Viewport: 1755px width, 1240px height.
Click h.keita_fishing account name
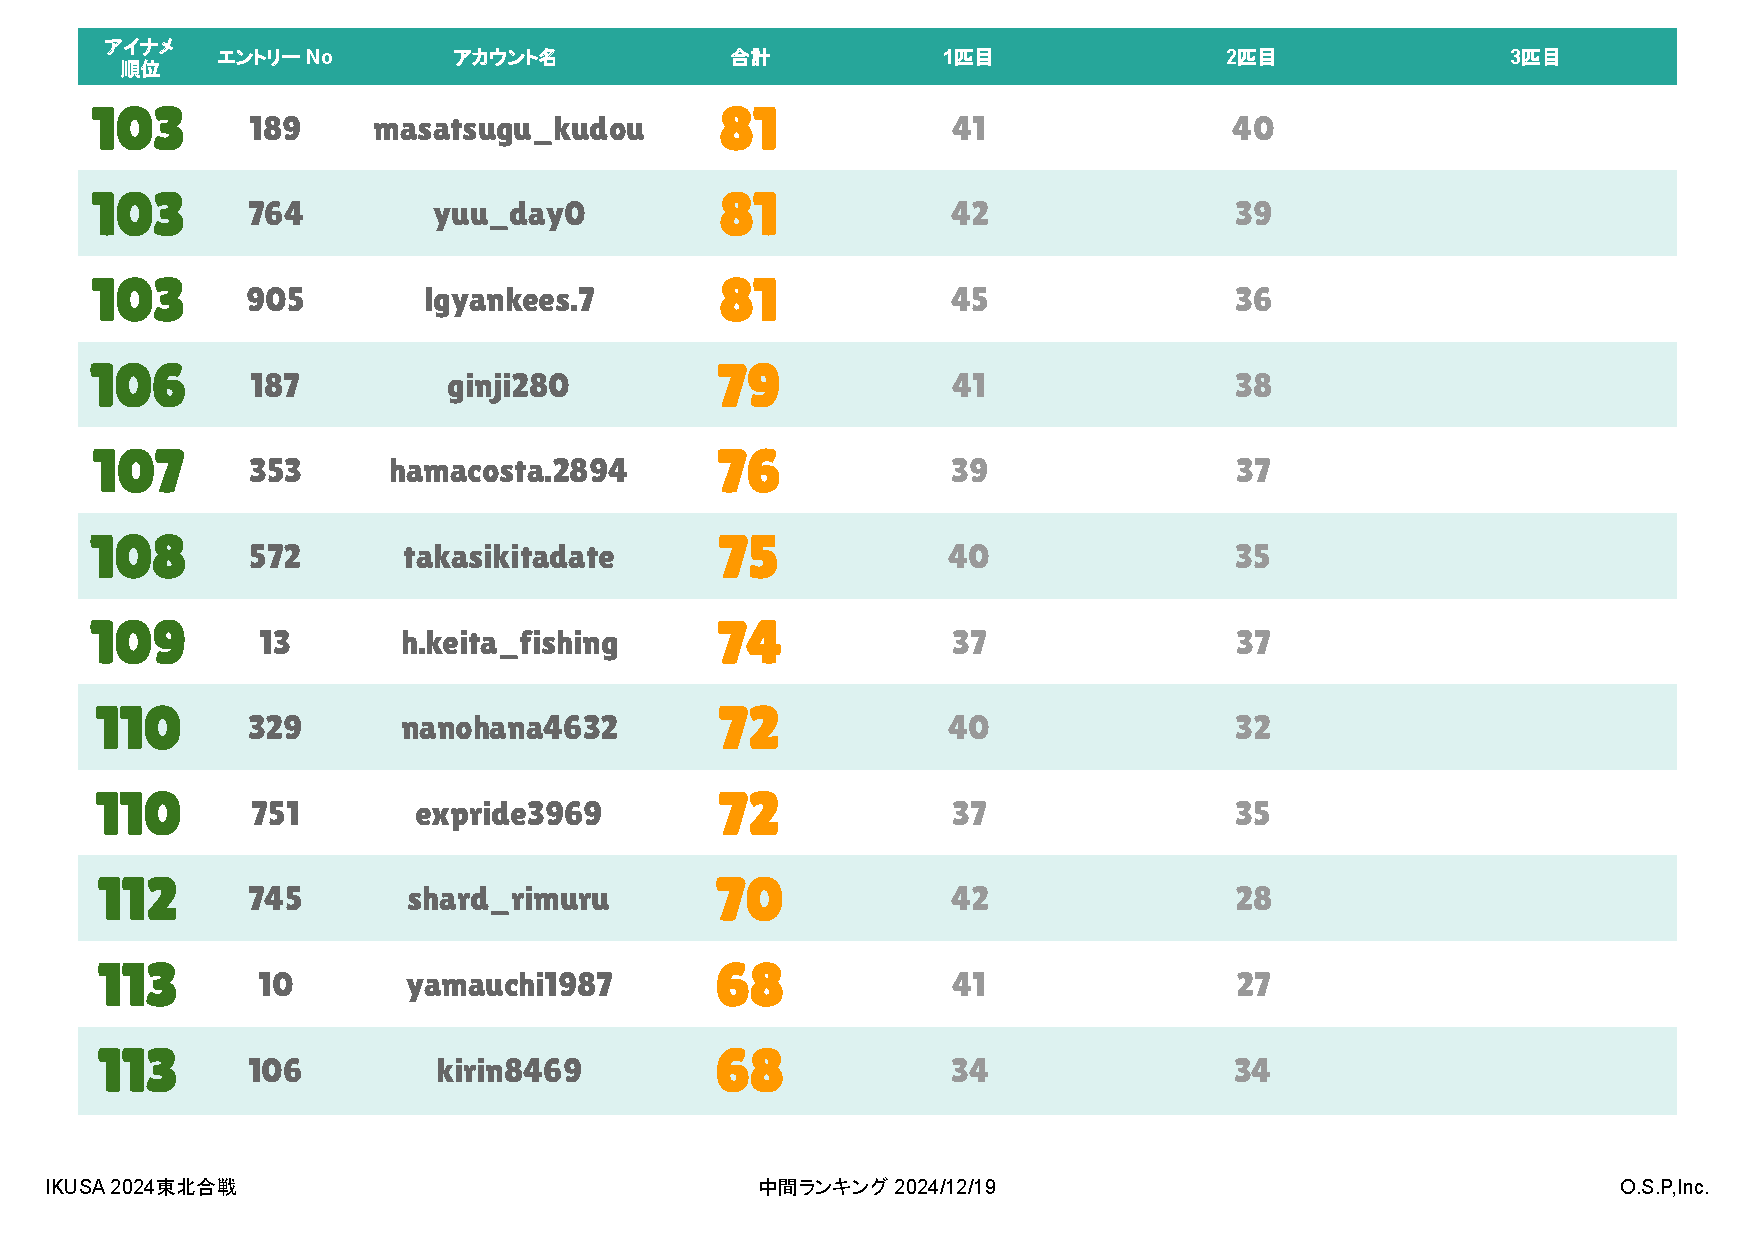click(510, 643)
